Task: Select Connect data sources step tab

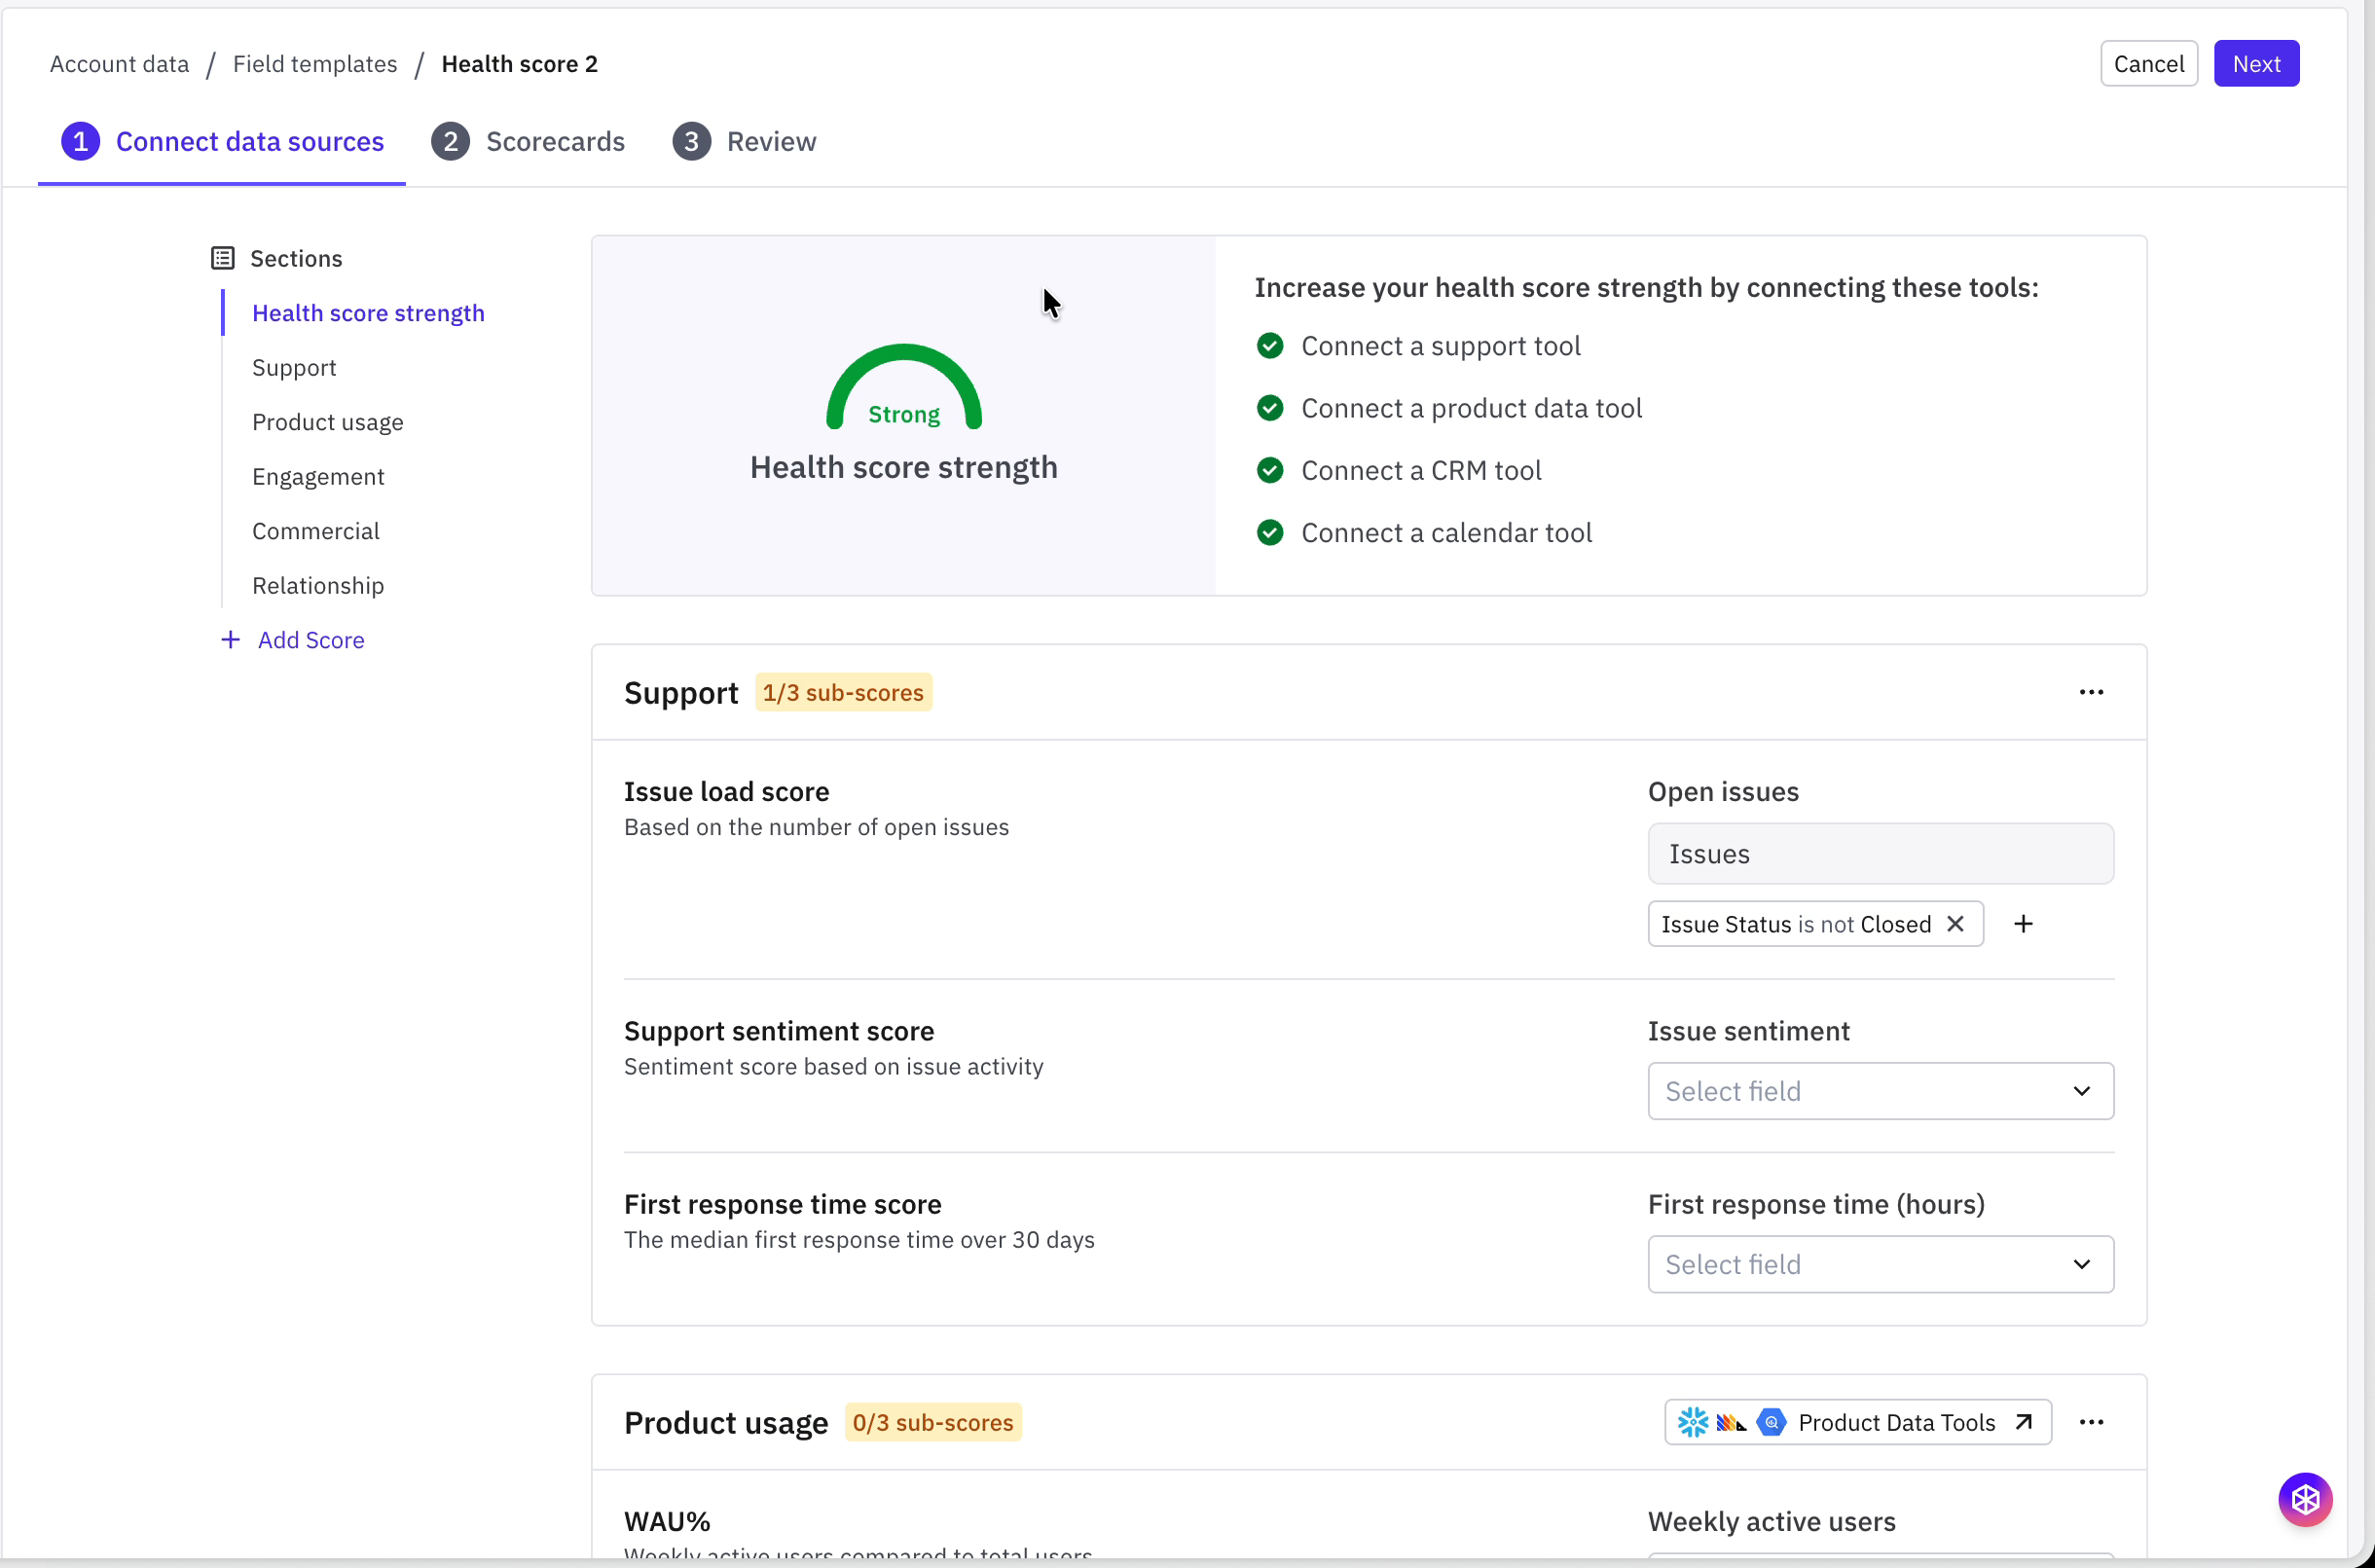Action: 222,141
